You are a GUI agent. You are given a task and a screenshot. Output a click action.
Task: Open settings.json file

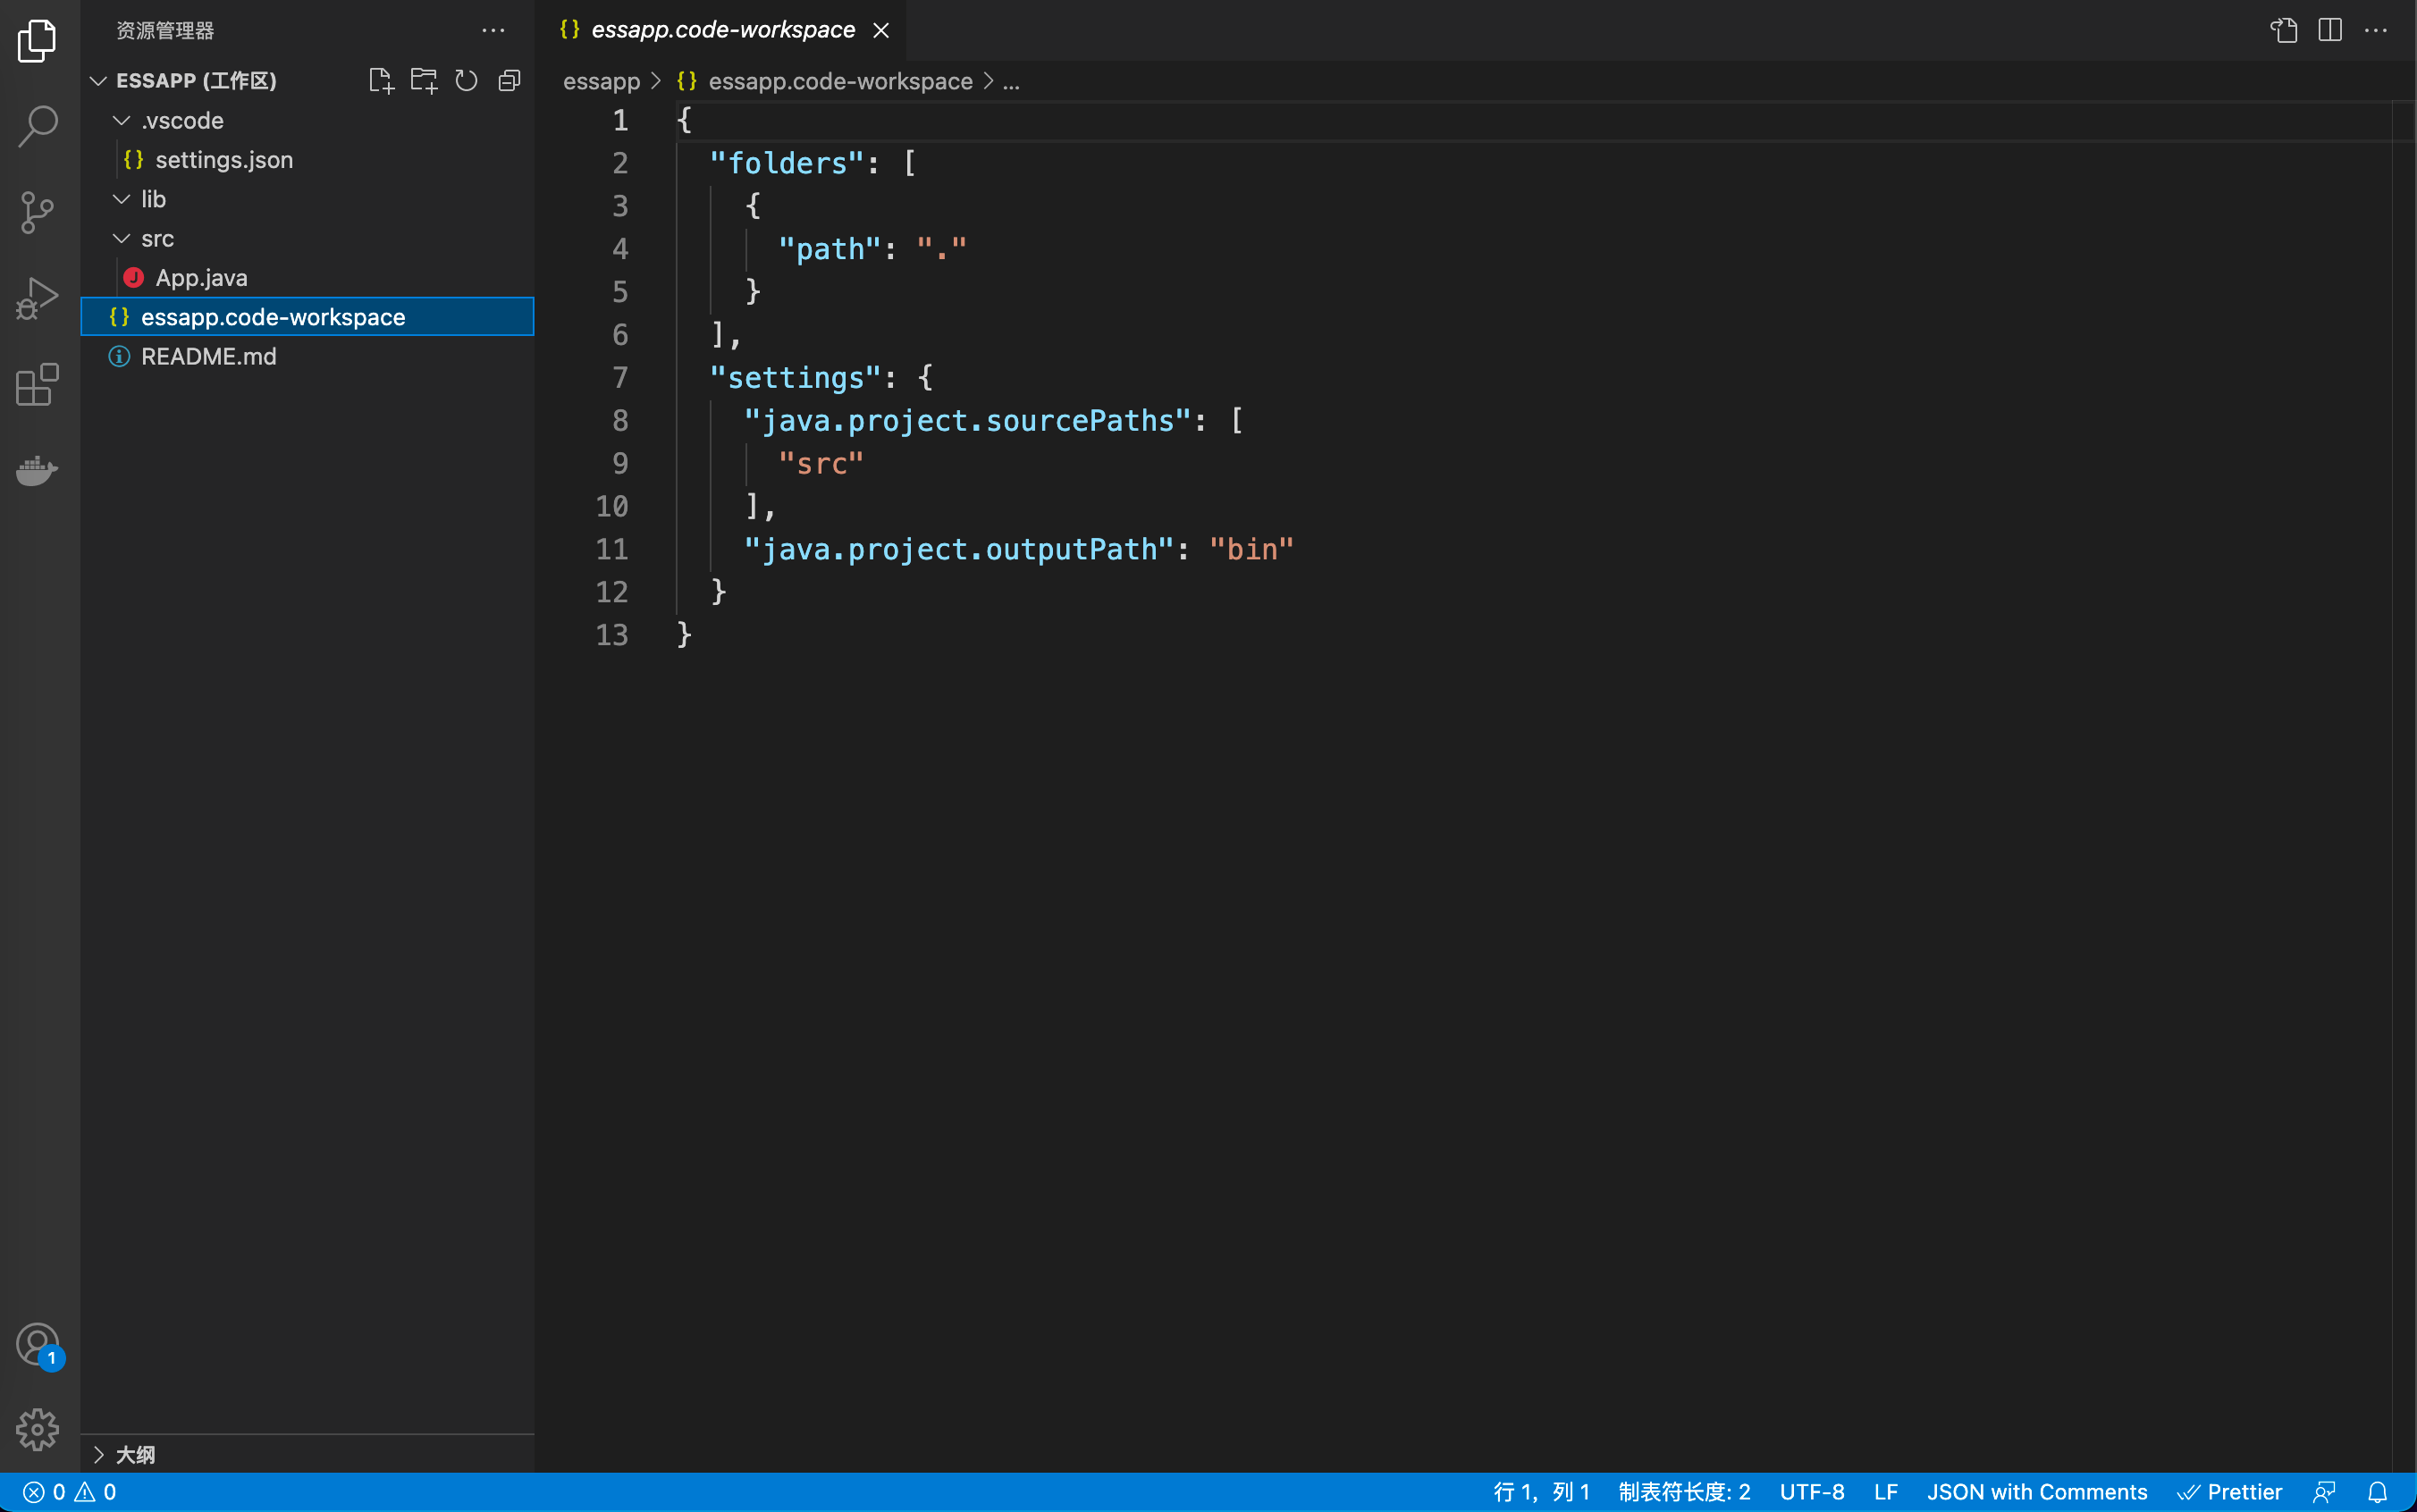point(307,160)
